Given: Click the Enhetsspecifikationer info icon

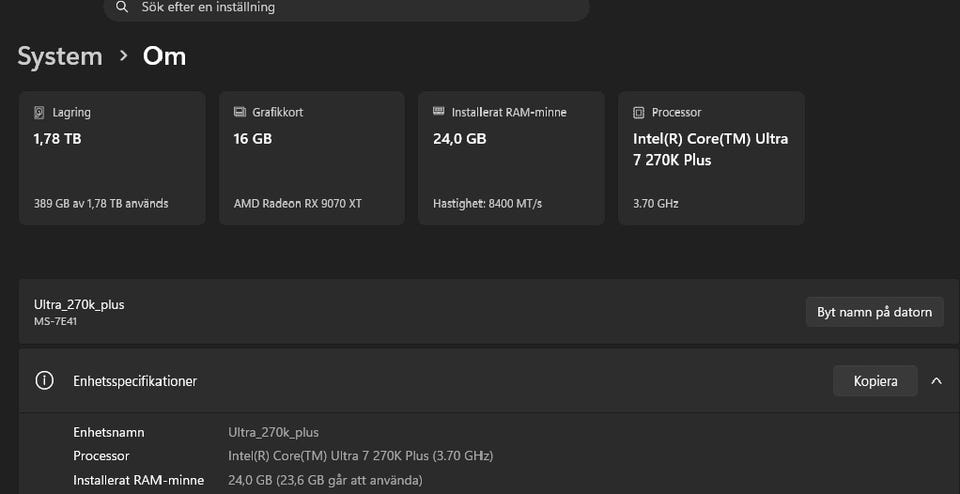Looking at the screenshot, I should [x=44, y=381].
